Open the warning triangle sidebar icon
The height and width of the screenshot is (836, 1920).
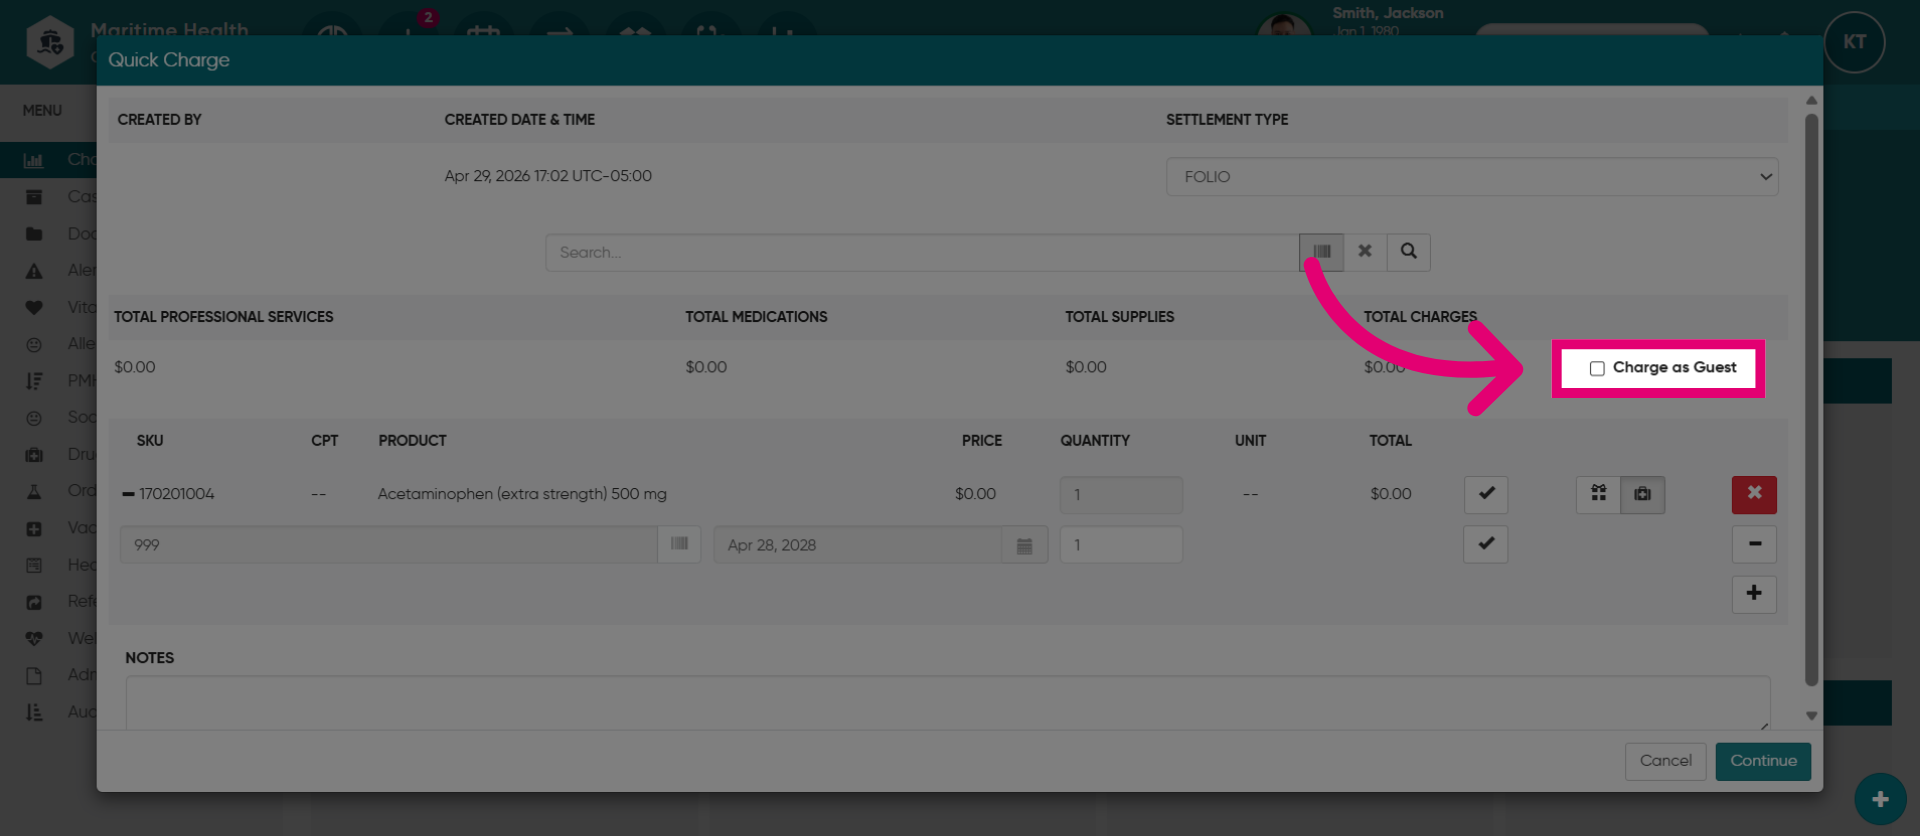pos(34,271)
